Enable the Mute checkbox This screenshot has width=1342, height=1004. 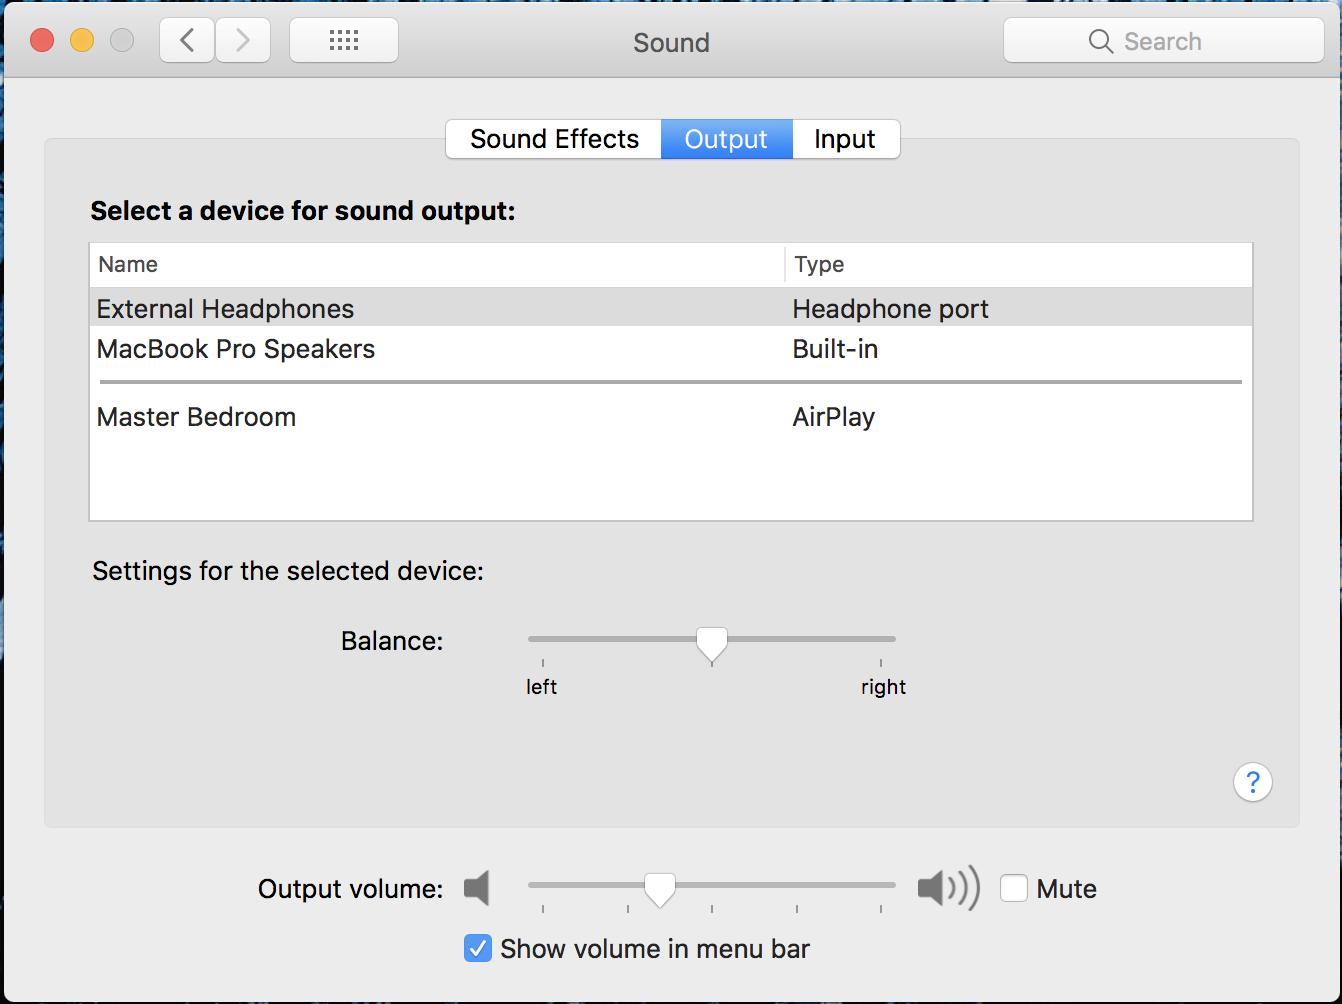(x=1014, y=888)
